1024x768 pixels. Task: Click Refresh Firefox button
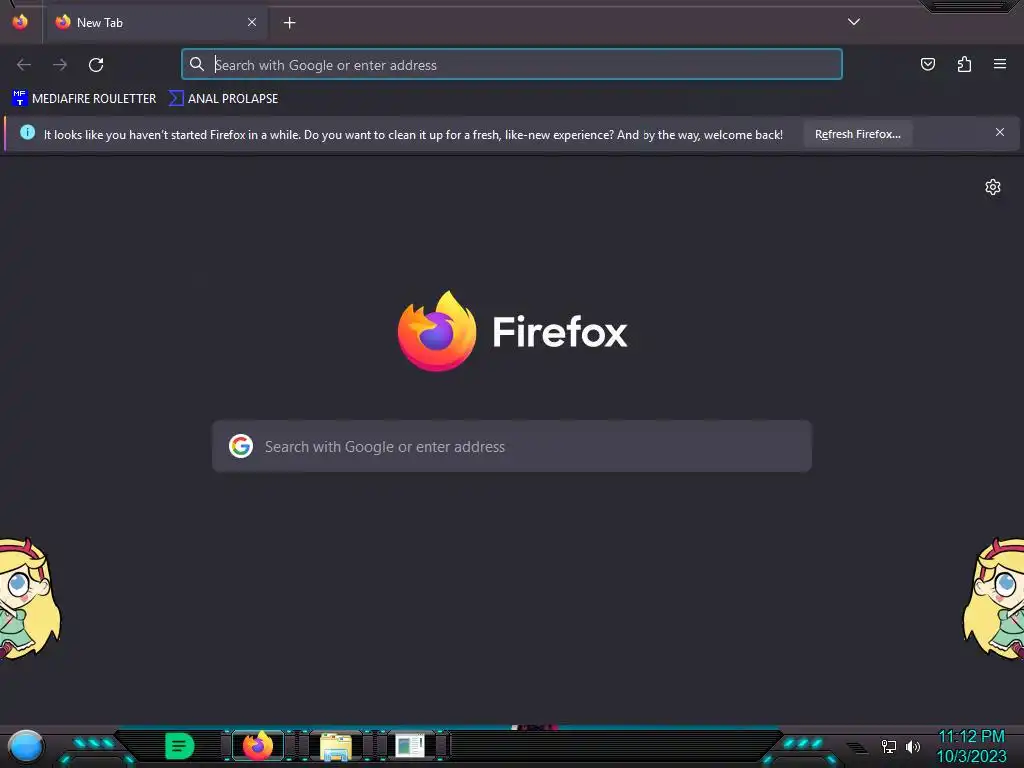(857, 134)
